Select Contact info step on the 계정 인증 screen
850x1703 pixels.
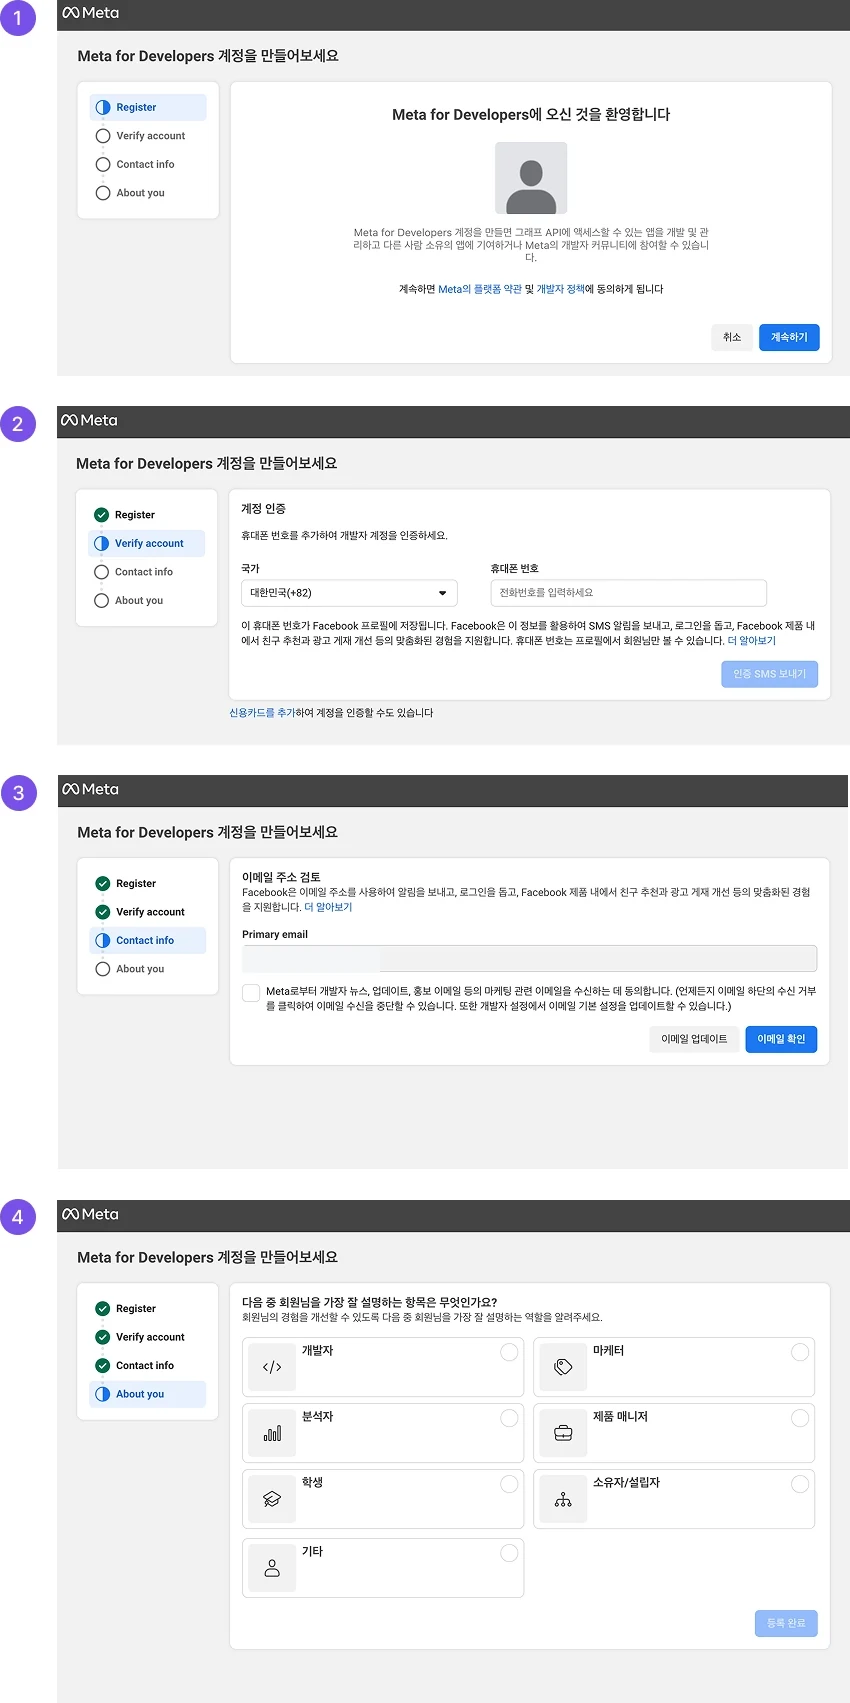pyautogui.click(x=146, y=572)
